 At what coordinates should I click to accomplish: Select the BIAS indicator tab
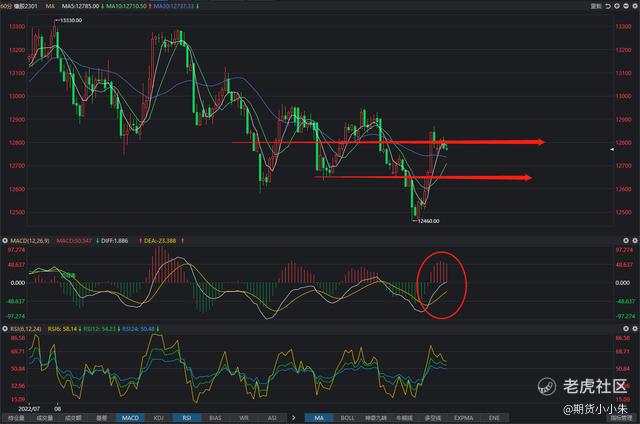click(215, 418)
